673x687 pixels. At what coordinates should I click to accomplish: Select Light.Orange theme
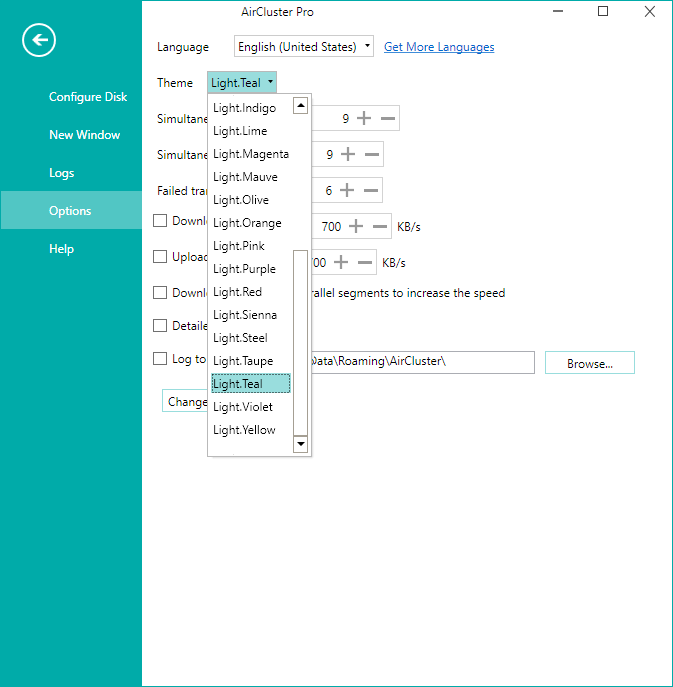(x=251, y=223)
